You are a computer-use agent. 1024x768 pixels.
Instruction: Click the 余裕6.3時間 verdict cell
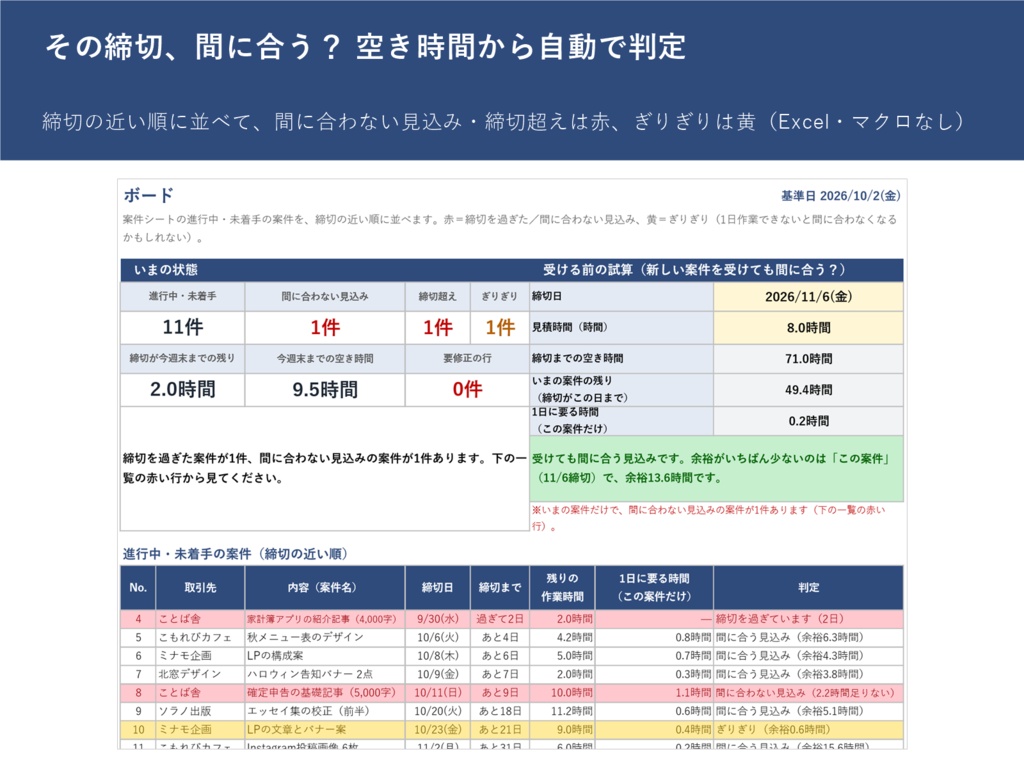(808, 637)
